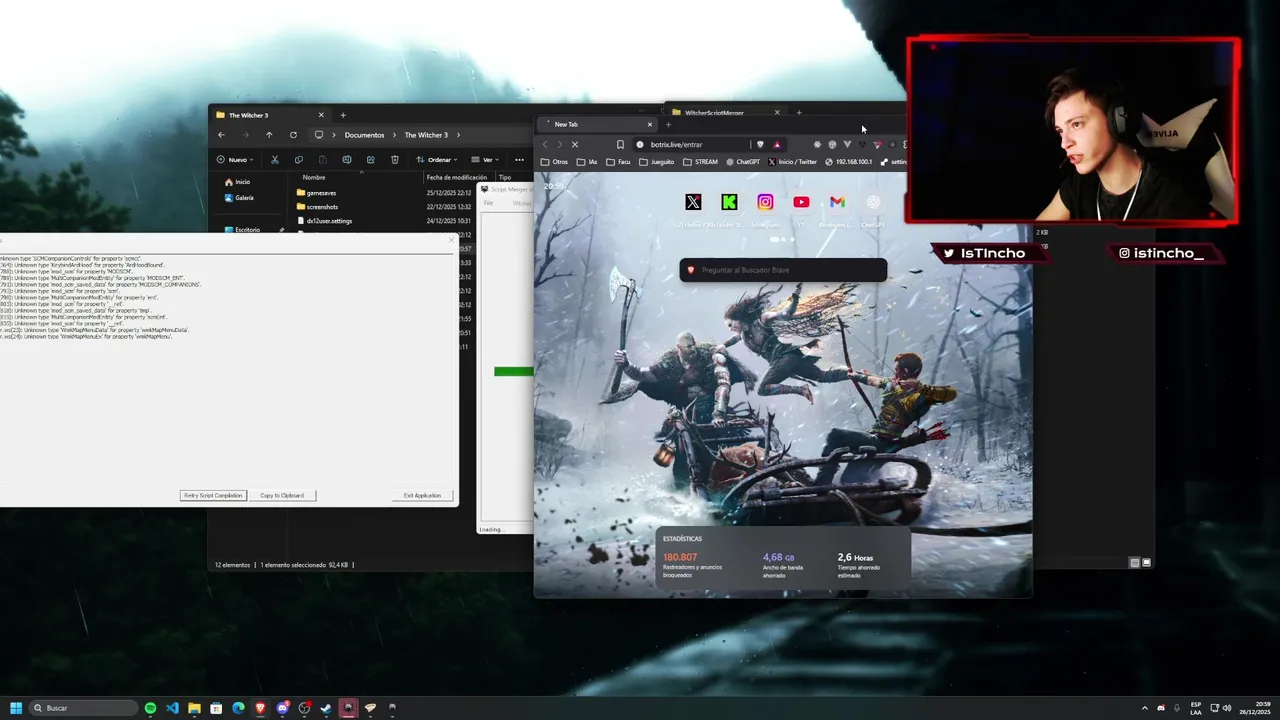
Task: Select the gamesaves folder
Action: [x=320, y=193]
